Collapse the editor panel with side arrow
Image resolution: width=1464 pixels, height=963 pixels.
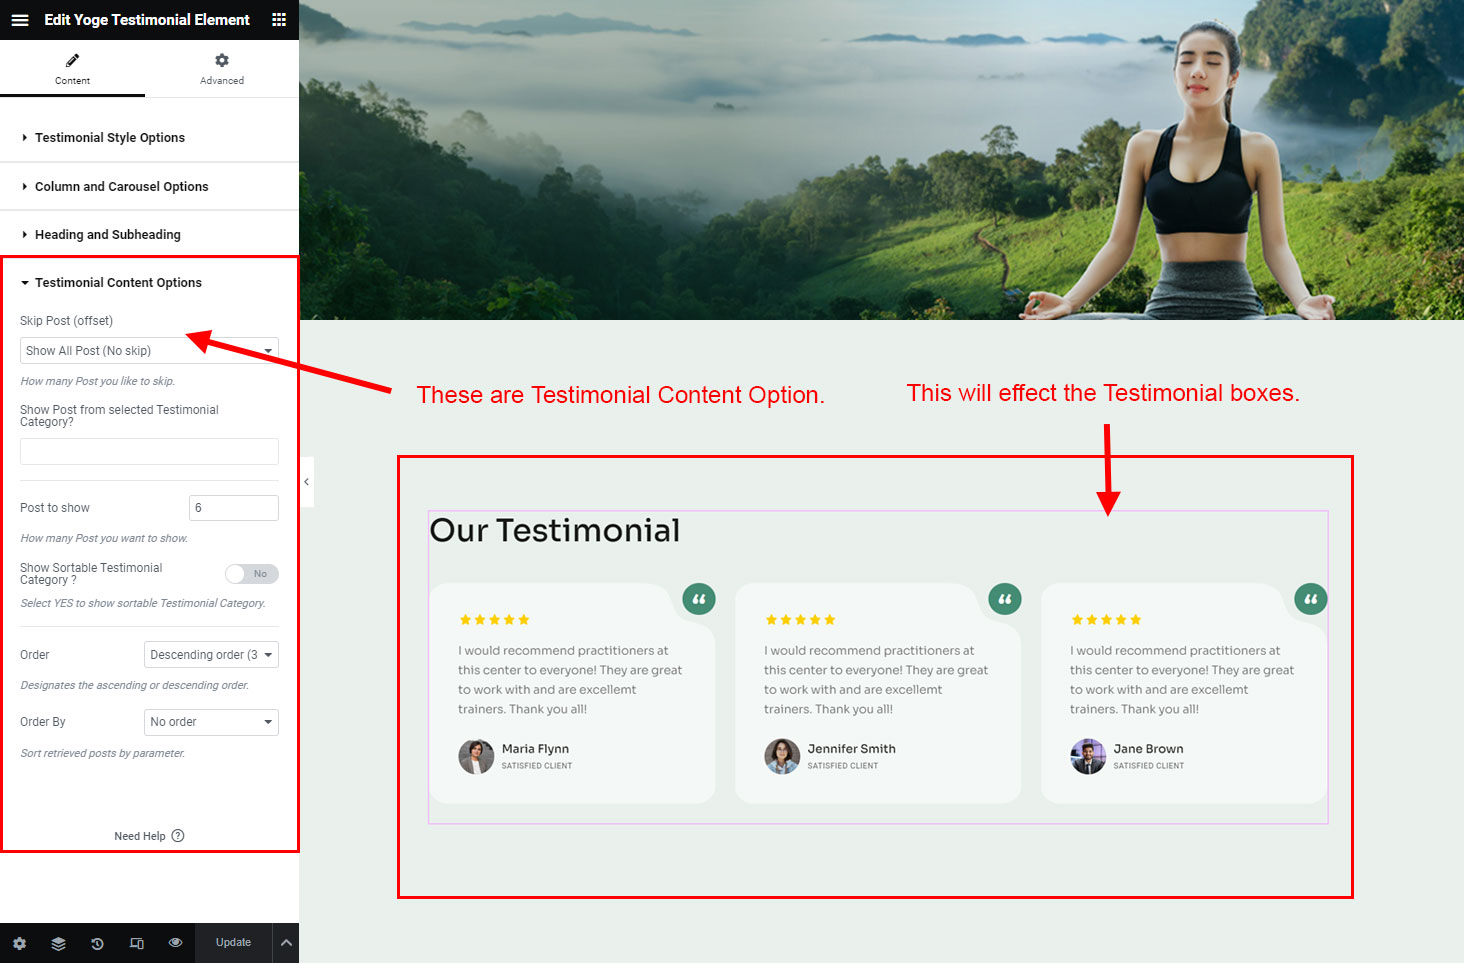coord(307,482)
